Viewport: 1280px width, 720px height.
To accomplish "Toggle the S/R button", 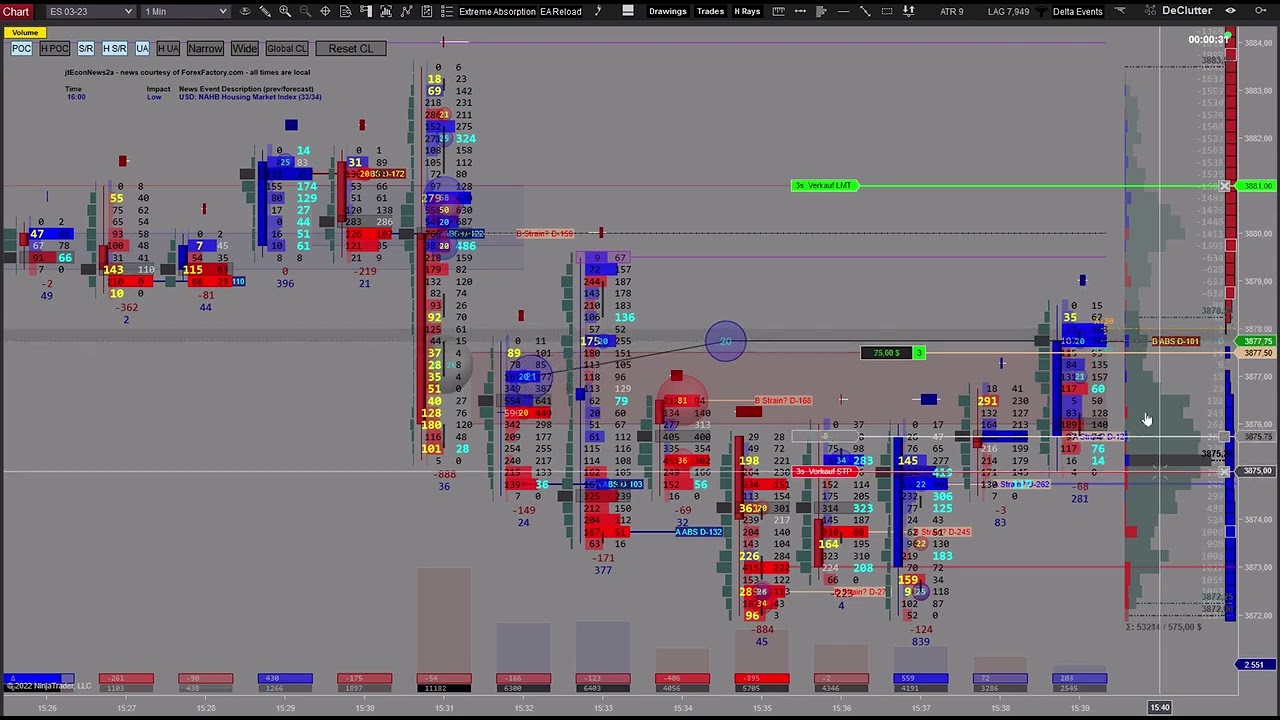I will click(x=86, y=48).
